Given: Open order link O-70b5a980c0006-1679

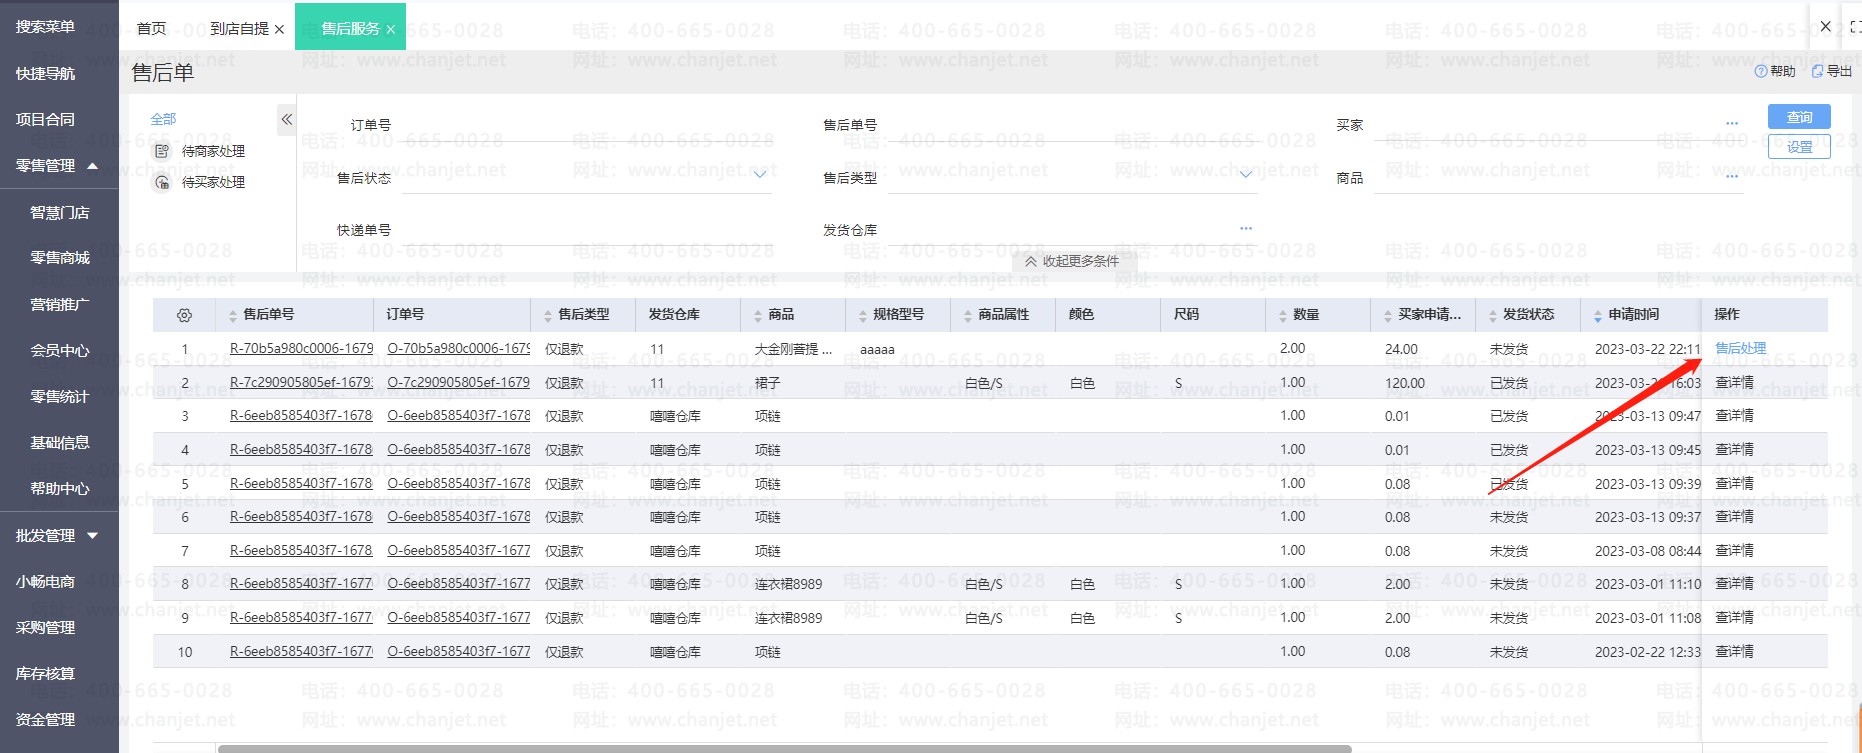Looking at the screenshot, I should (x=459, y=349).
